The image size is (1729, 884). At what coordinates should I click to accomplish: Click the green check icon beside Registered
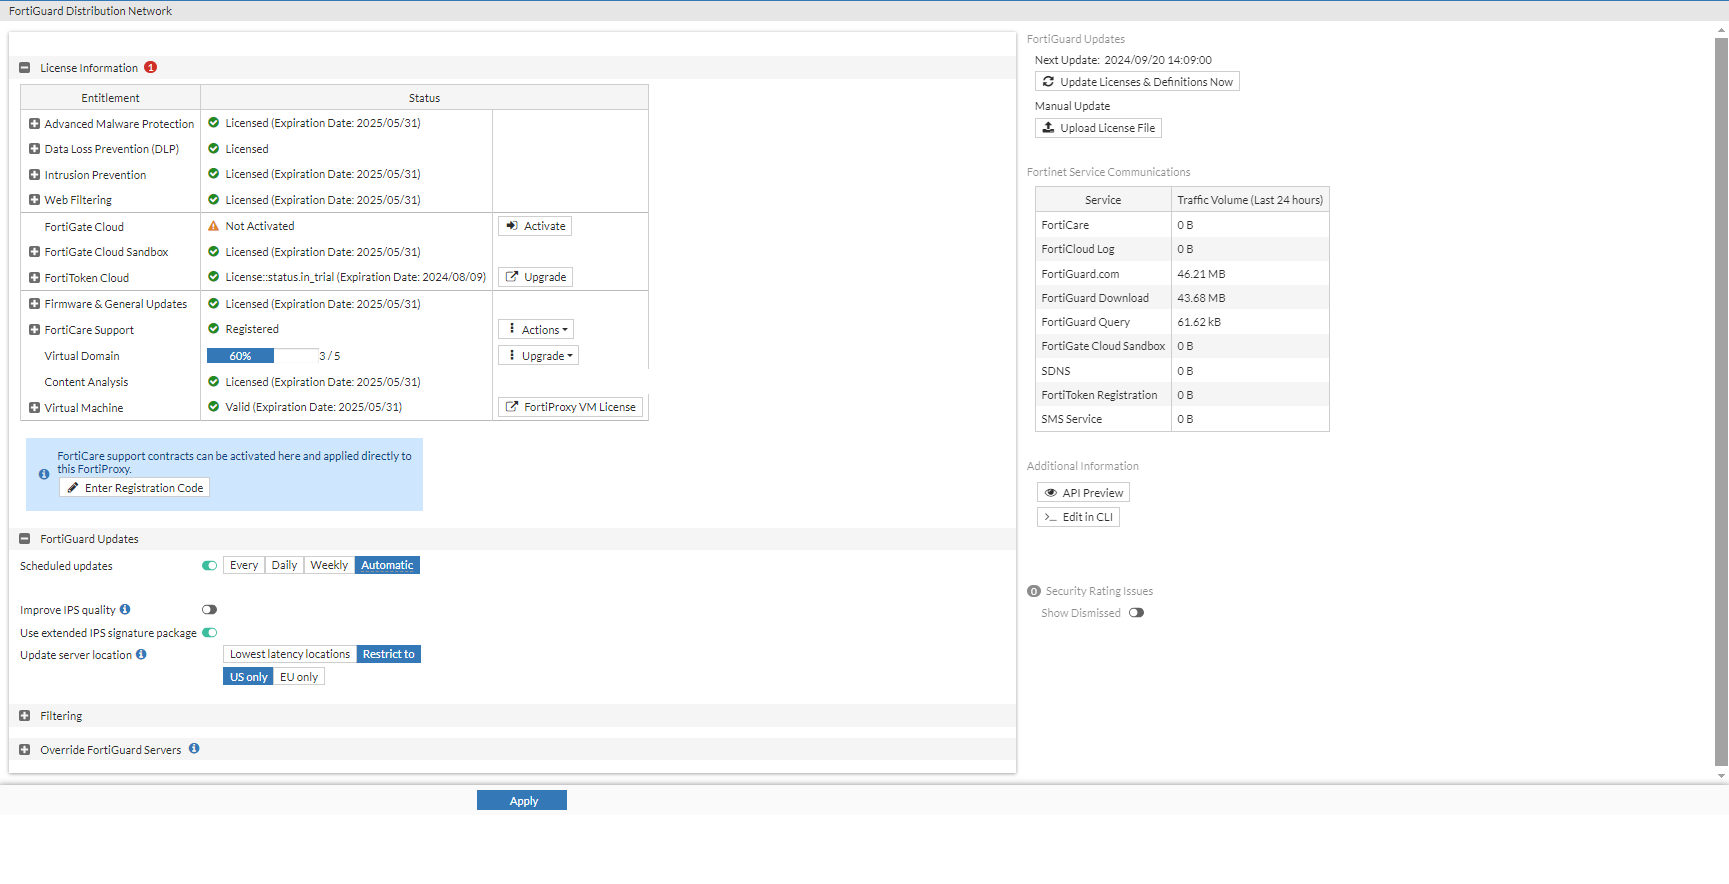(213, 329)
